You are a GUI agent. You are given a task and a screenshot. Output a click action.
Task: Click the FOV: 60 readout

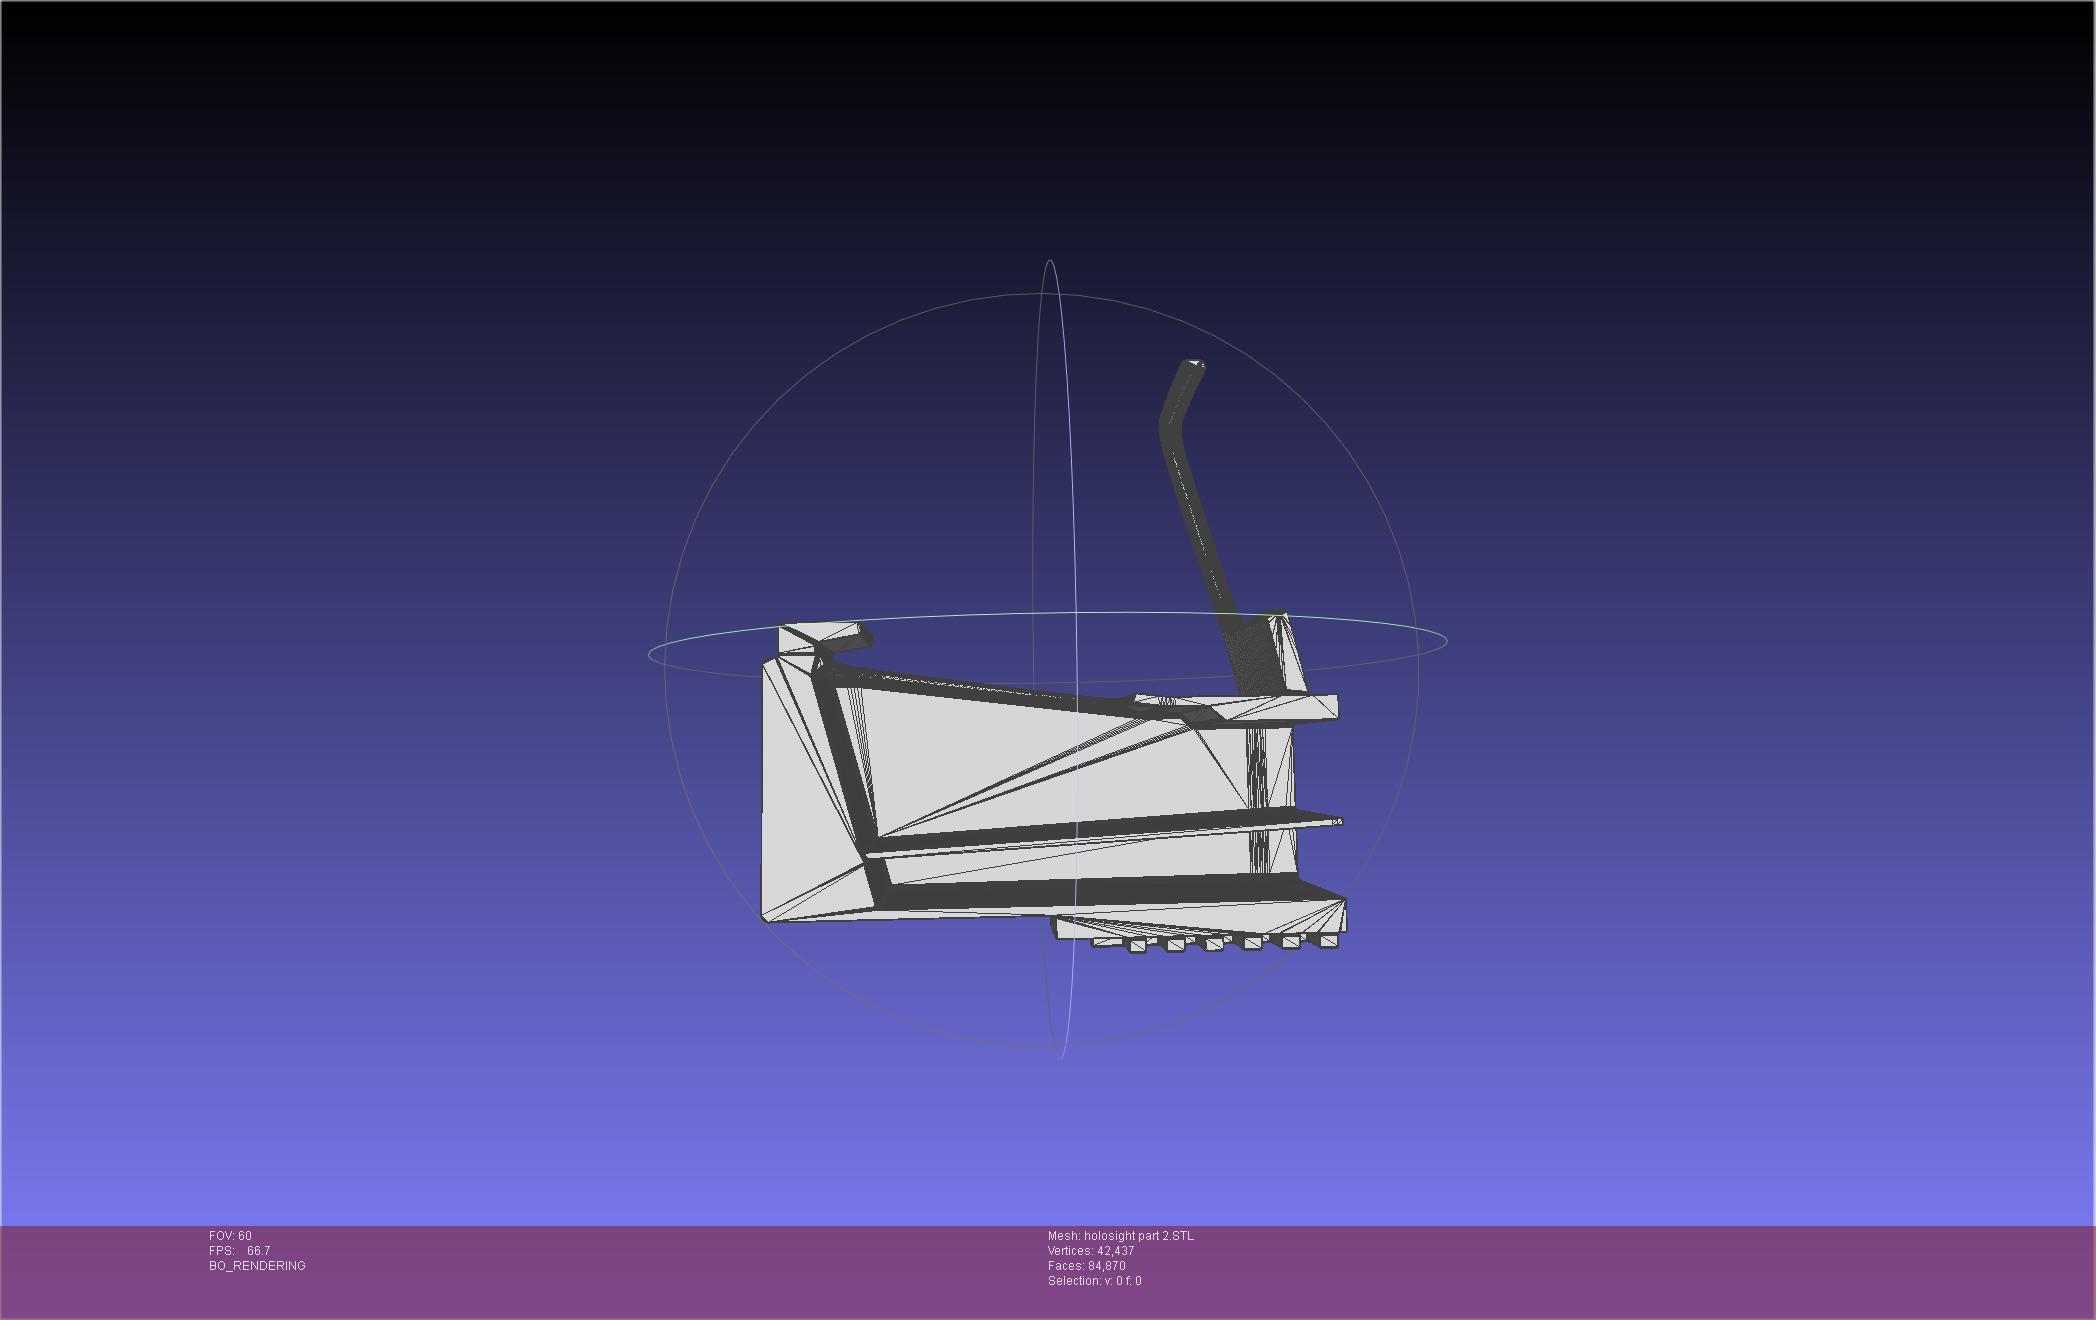(230, 1236)
